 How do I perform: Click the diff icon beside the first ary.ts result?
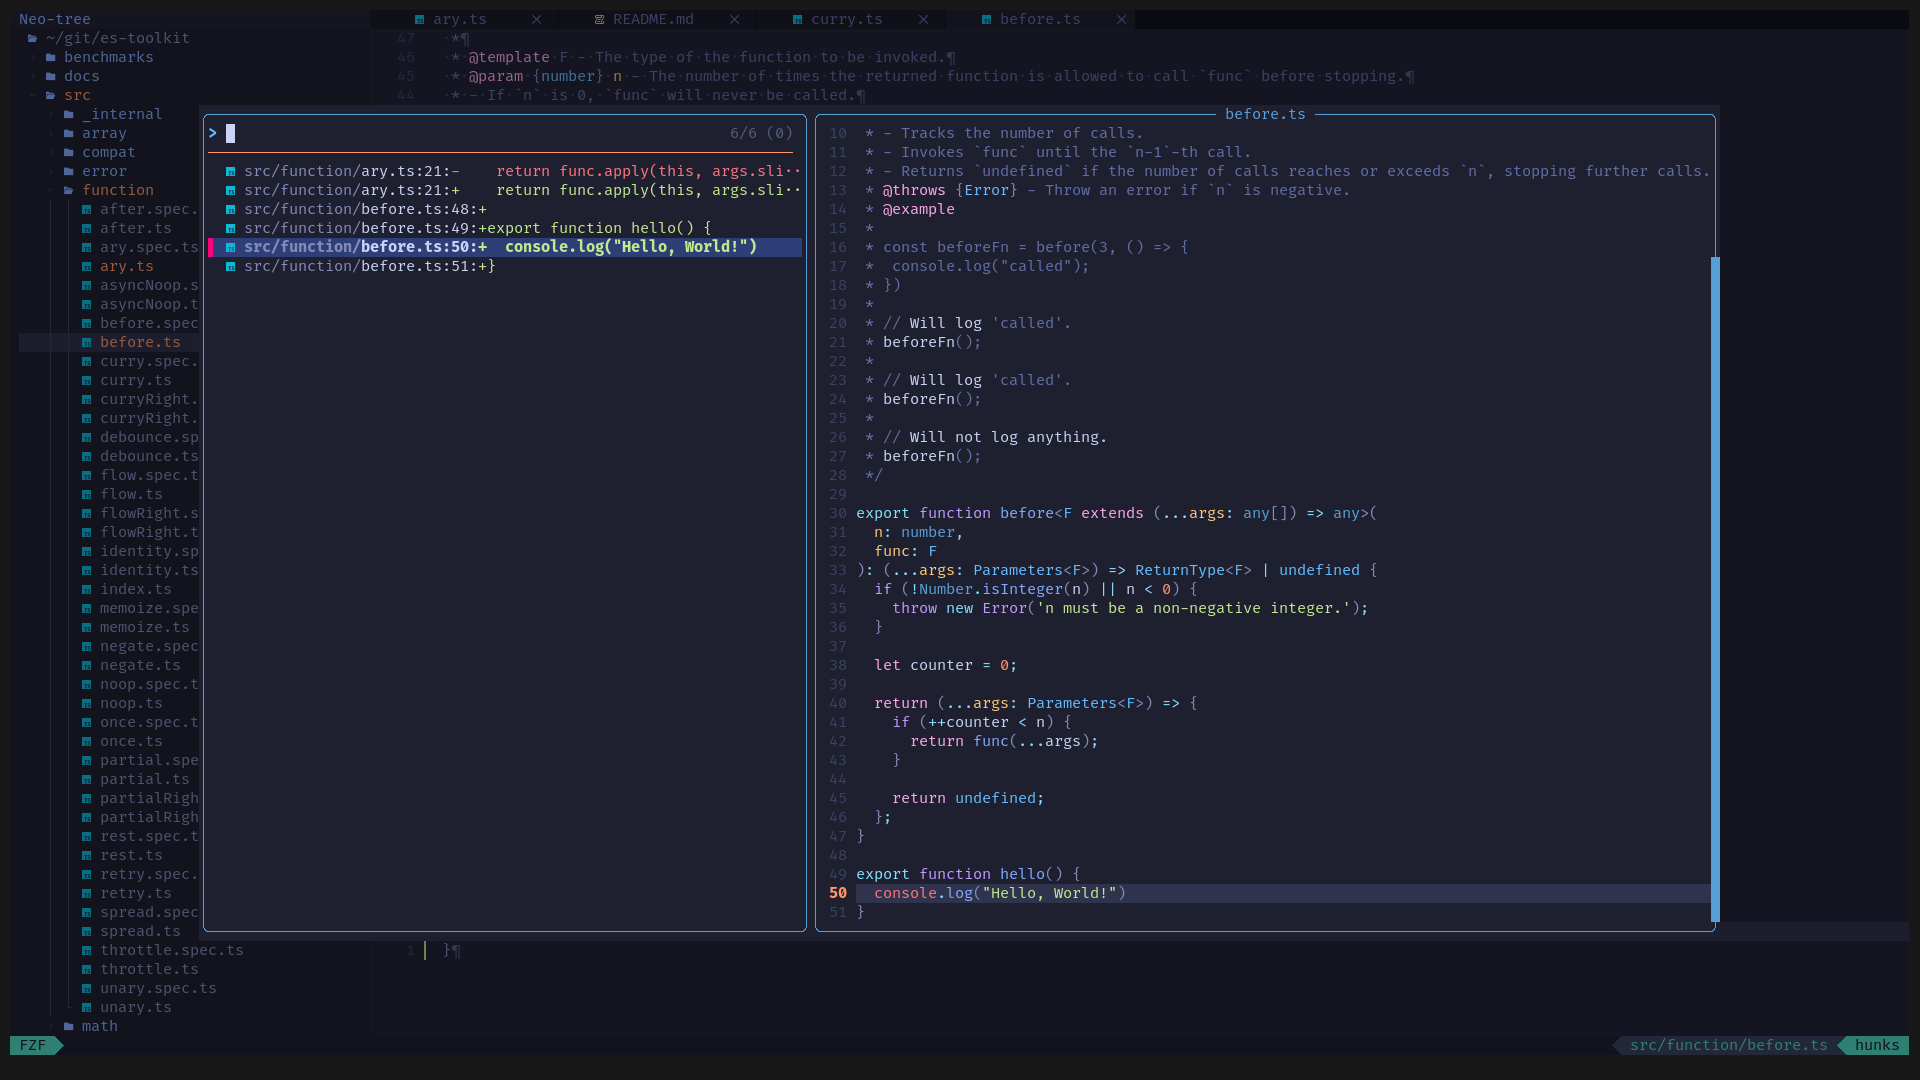coord(231,171)
